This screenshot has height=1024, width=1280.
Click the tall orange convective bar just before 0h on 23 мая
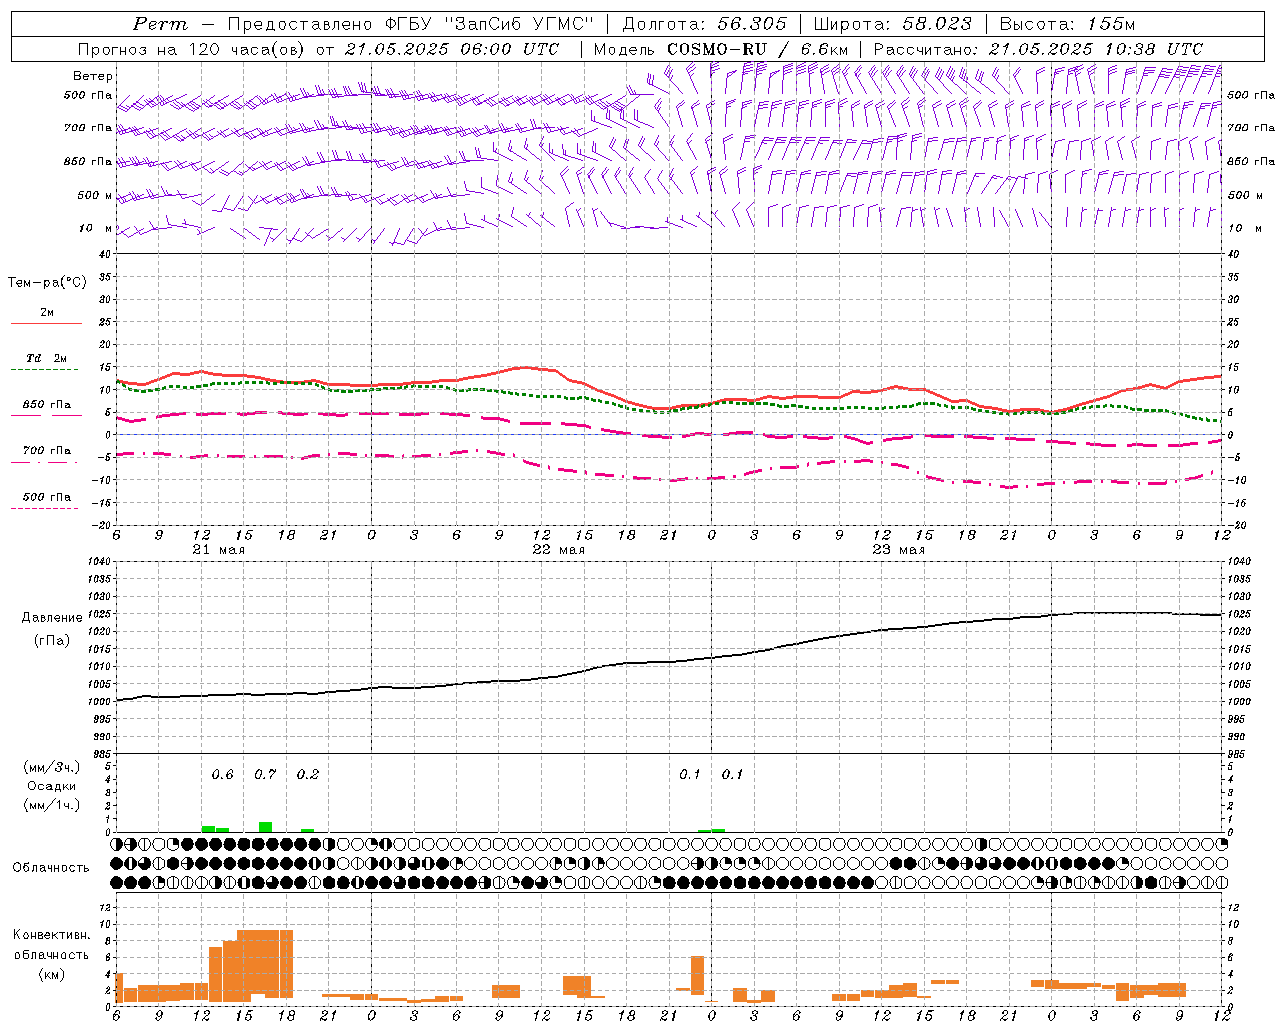697,975
